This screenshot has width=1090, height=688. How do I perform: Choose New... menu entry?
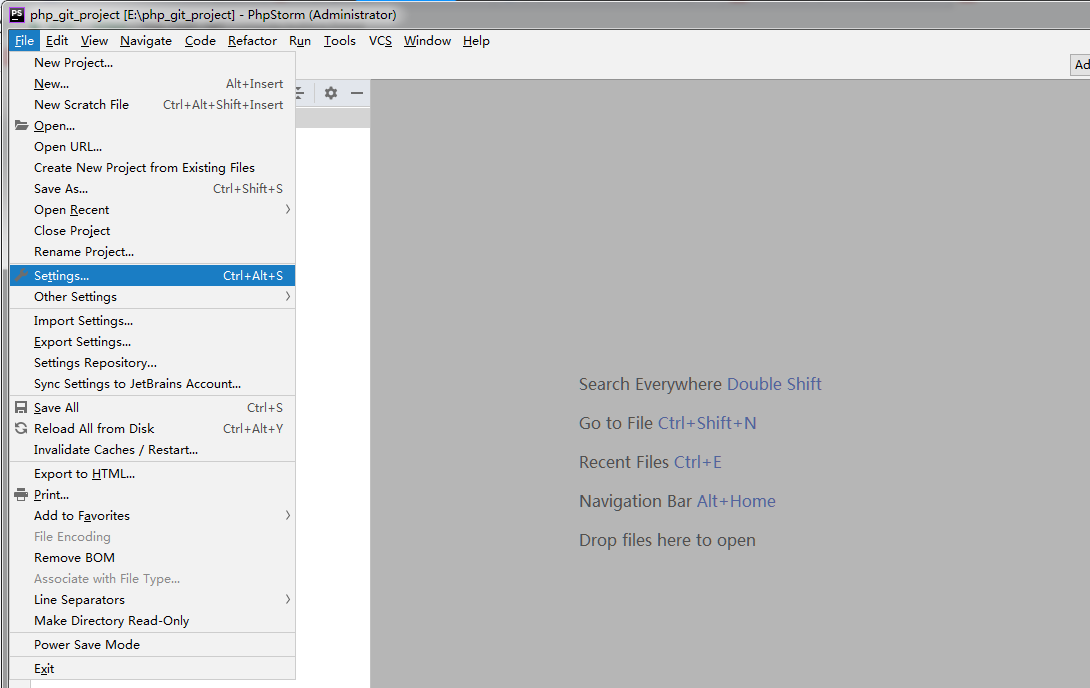pos(152,83)
